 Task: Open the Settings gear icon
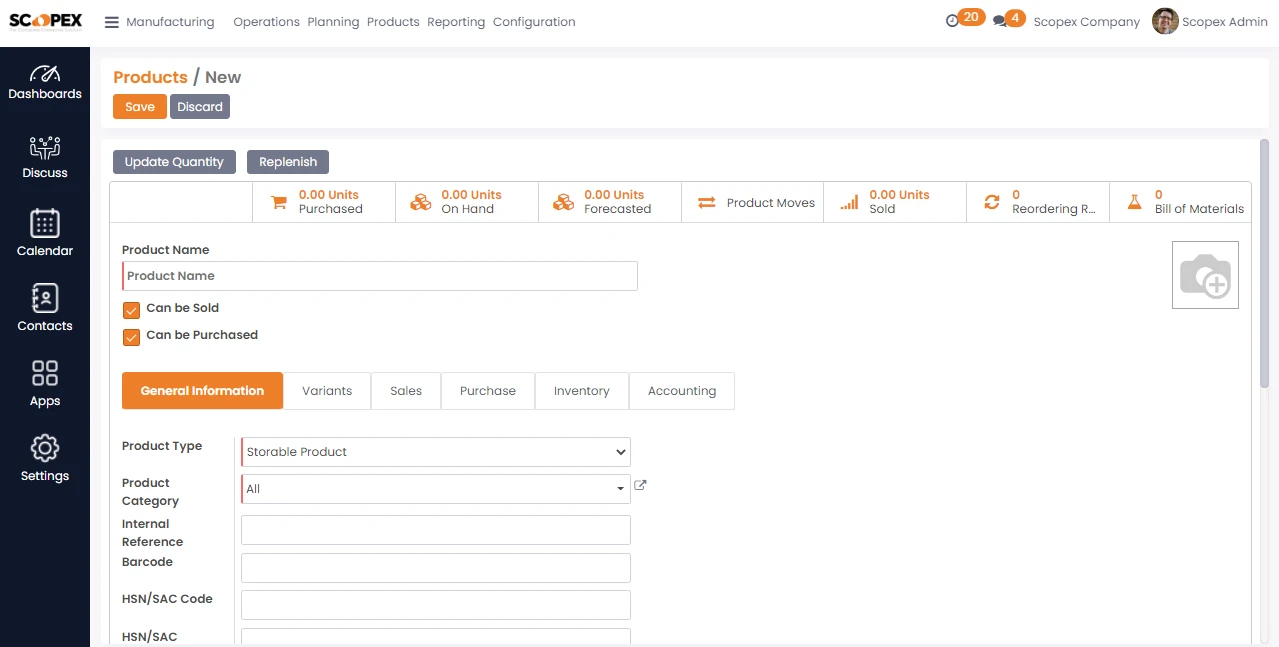point(45,448)
